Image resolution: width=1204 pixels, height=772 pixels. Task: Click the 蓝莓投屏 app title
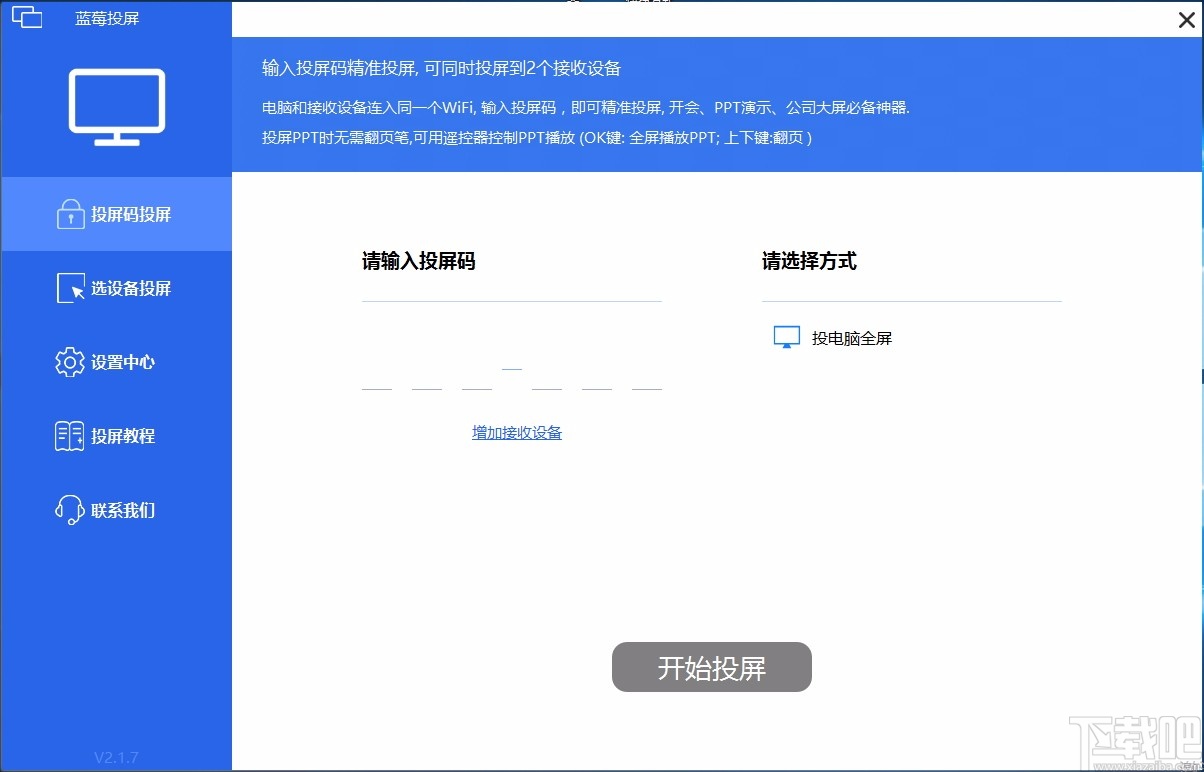pos(108,17)
